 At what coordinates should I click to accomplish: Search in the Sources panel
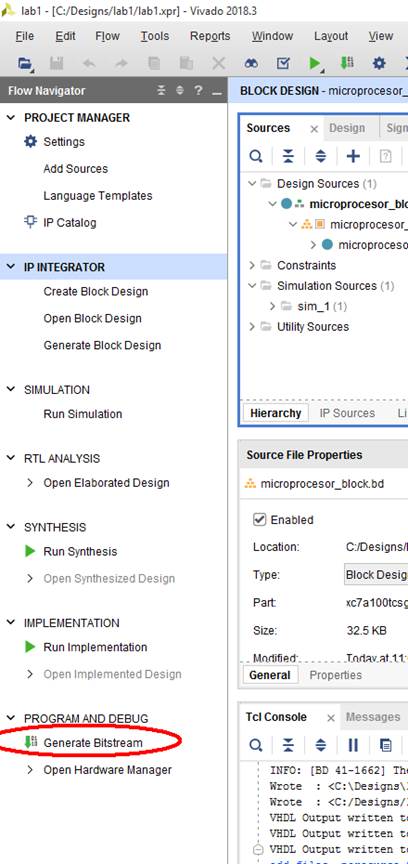point(255,156)
